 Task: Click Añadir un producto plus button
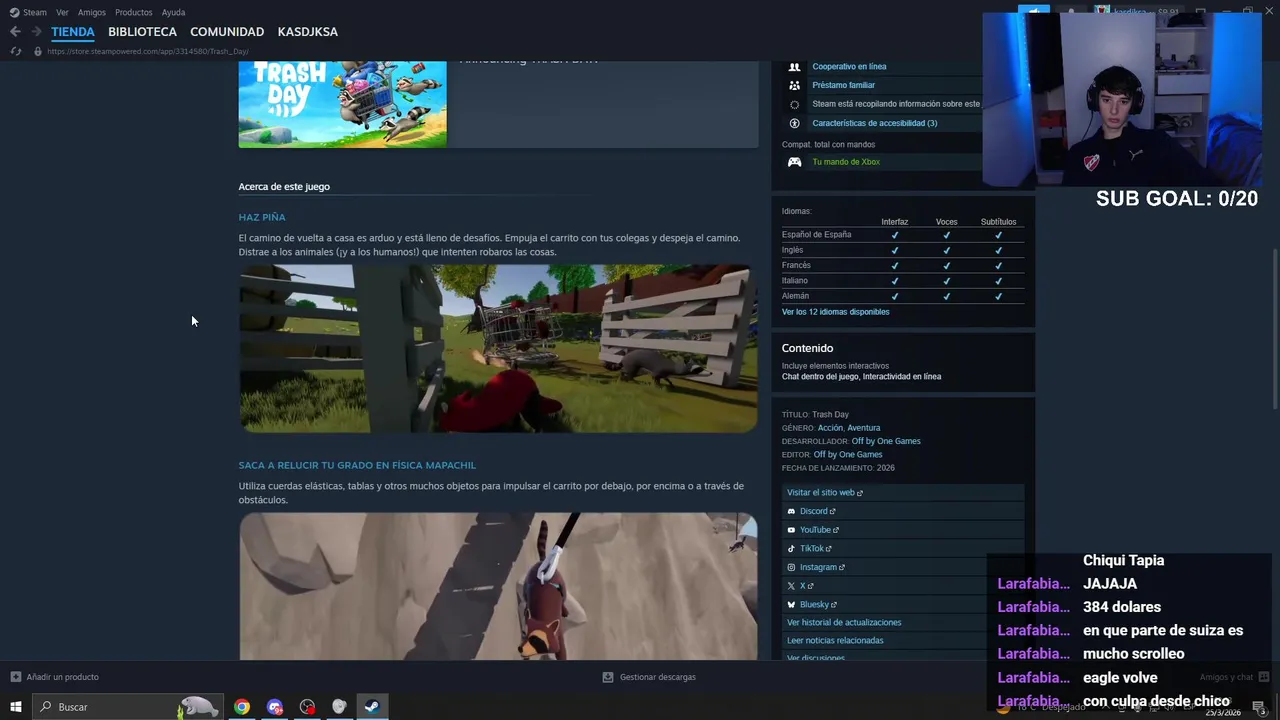[x=15, y=677]
